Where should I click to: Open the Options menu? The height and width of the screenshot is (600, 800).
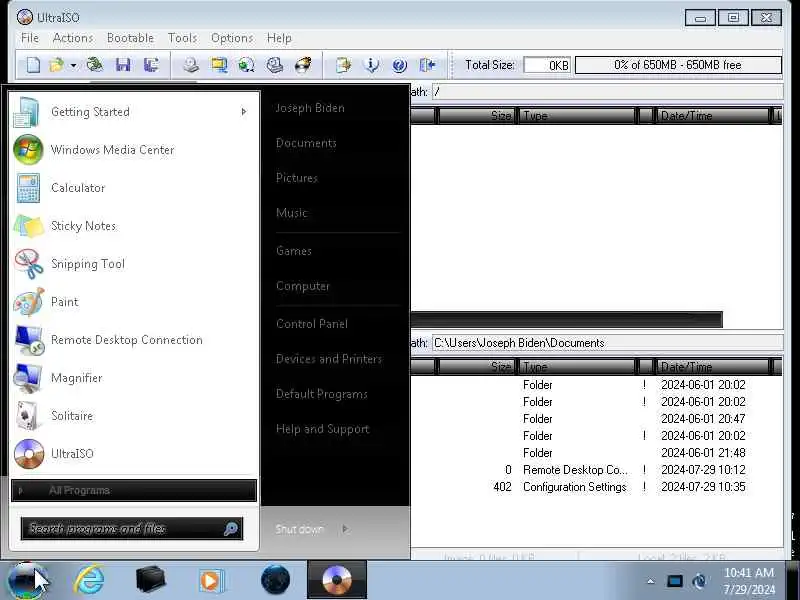pyautogui.click(x=232, y=38)
